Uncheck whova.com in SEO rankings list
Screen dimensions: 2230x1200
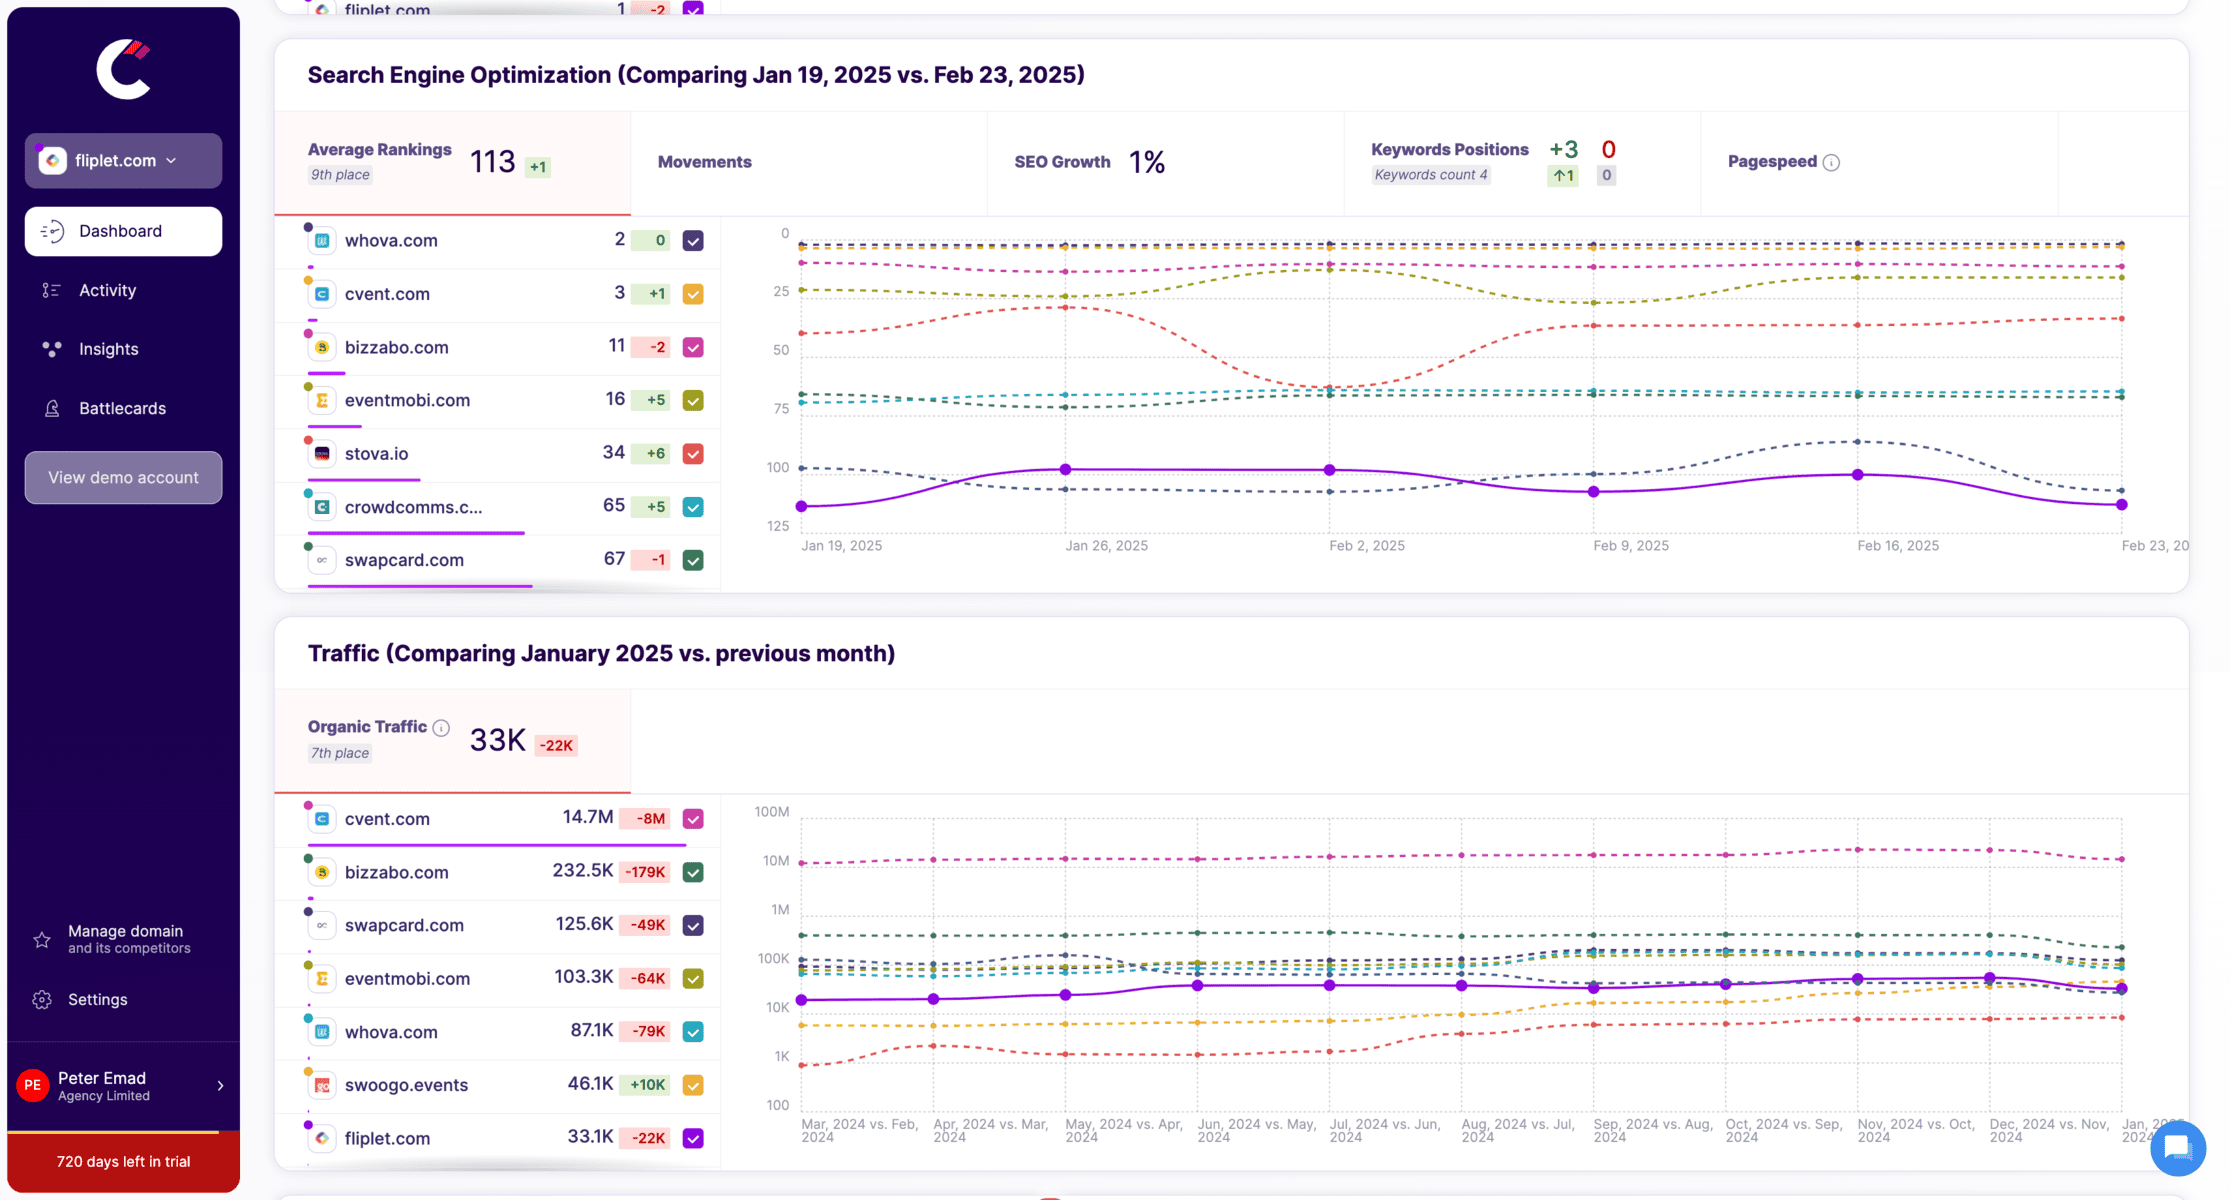[693, 241]
